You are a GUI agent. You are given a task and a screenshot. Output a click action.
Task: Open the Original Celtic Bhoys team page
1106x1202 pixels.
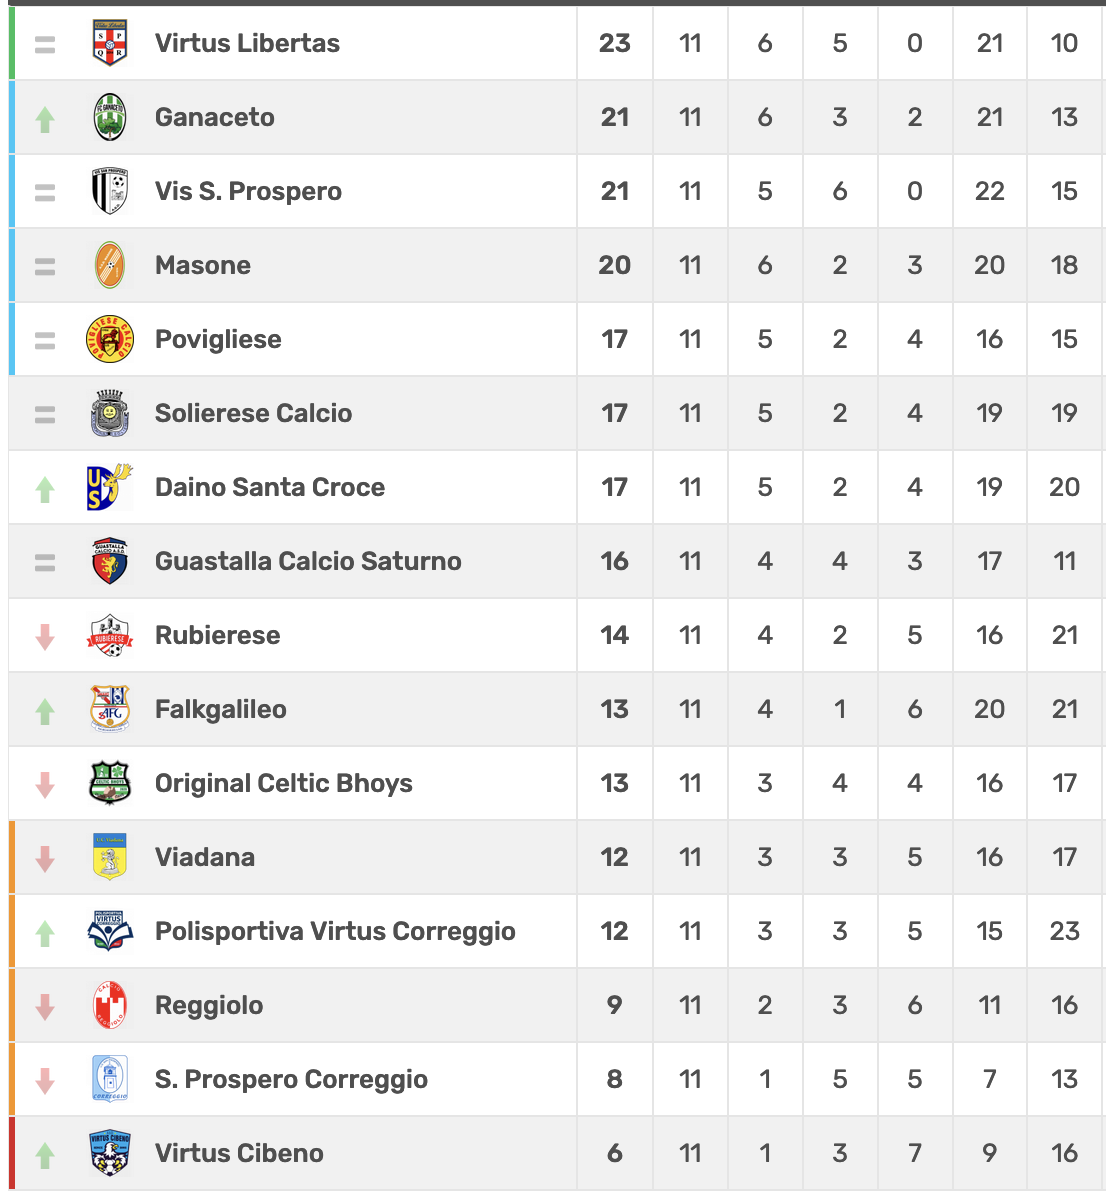coord(284,783)
